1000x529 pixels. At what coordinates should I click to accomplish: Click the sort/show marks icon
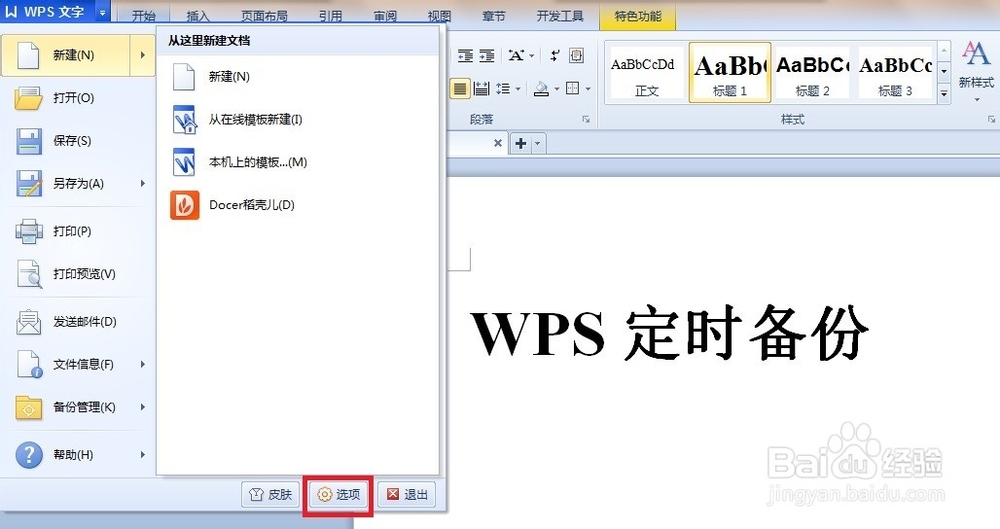tap(554, 56)
